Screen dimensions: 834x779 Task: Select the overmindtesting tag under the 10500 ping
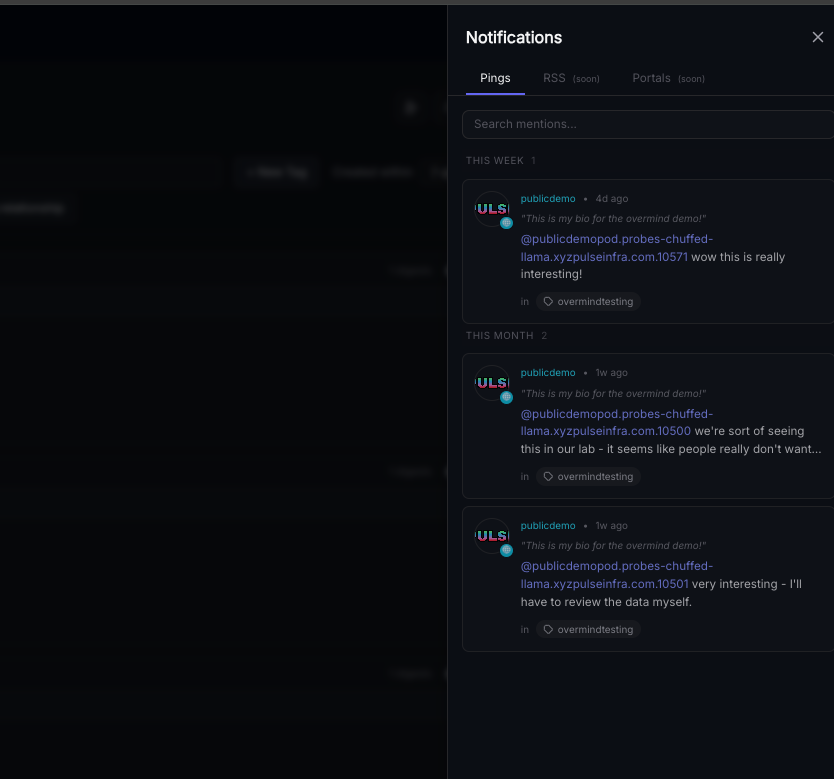tap(588, 477)
